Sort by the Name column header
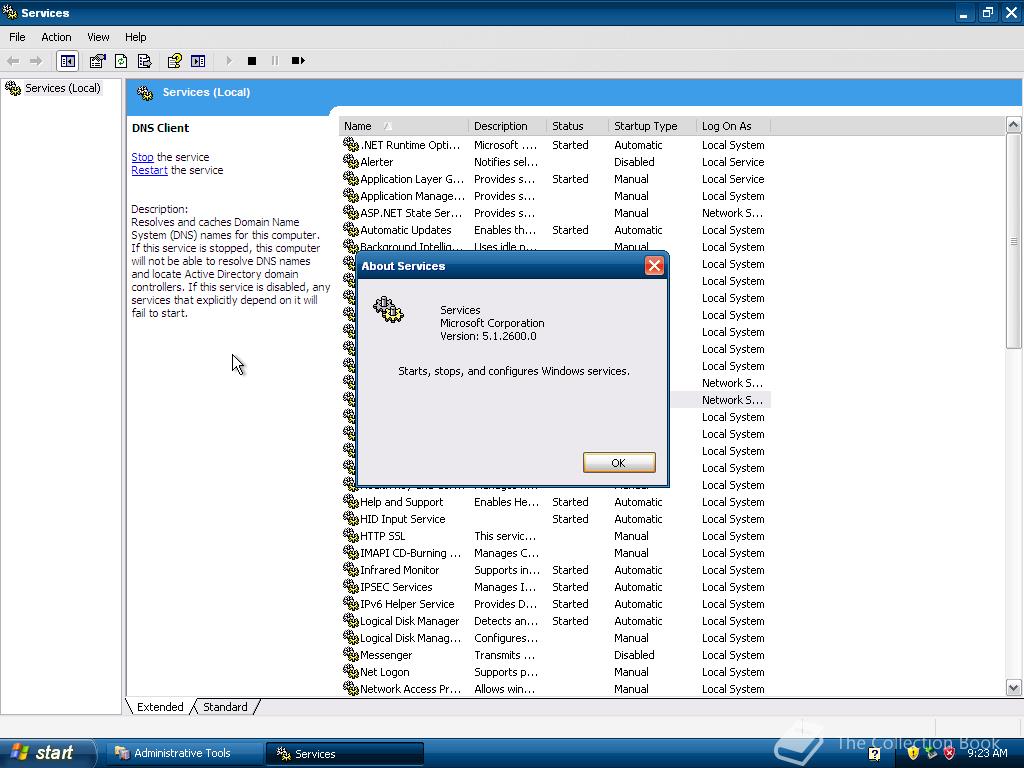1024x768 pixels. coord(403,126)
